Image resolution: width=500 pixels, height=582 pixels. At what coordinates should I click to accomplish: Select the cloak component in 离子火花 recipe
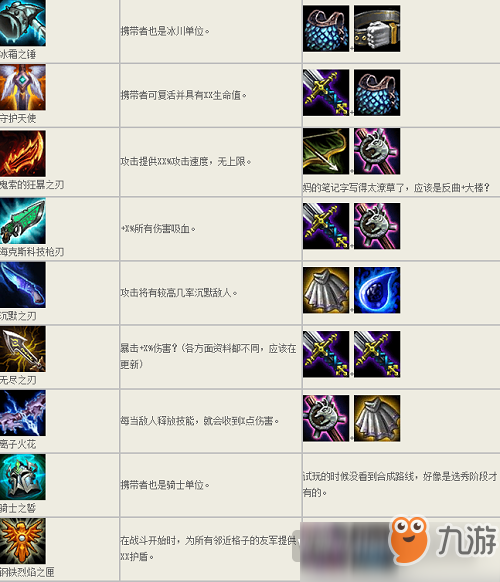point(377,418)
